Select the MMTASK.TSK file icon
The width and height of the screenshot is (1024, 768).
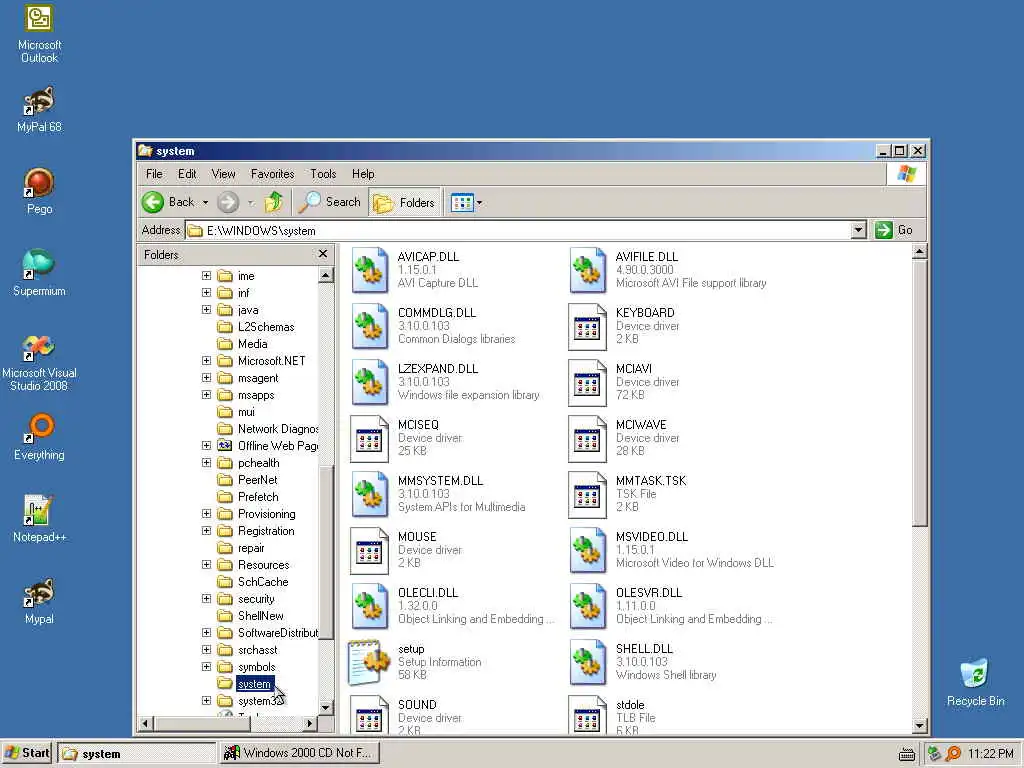587,494
